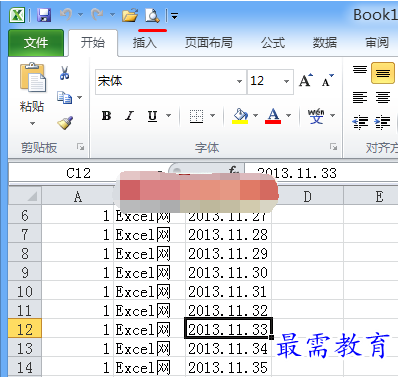
Task: Center text horizontally
Action: point(383,97)
